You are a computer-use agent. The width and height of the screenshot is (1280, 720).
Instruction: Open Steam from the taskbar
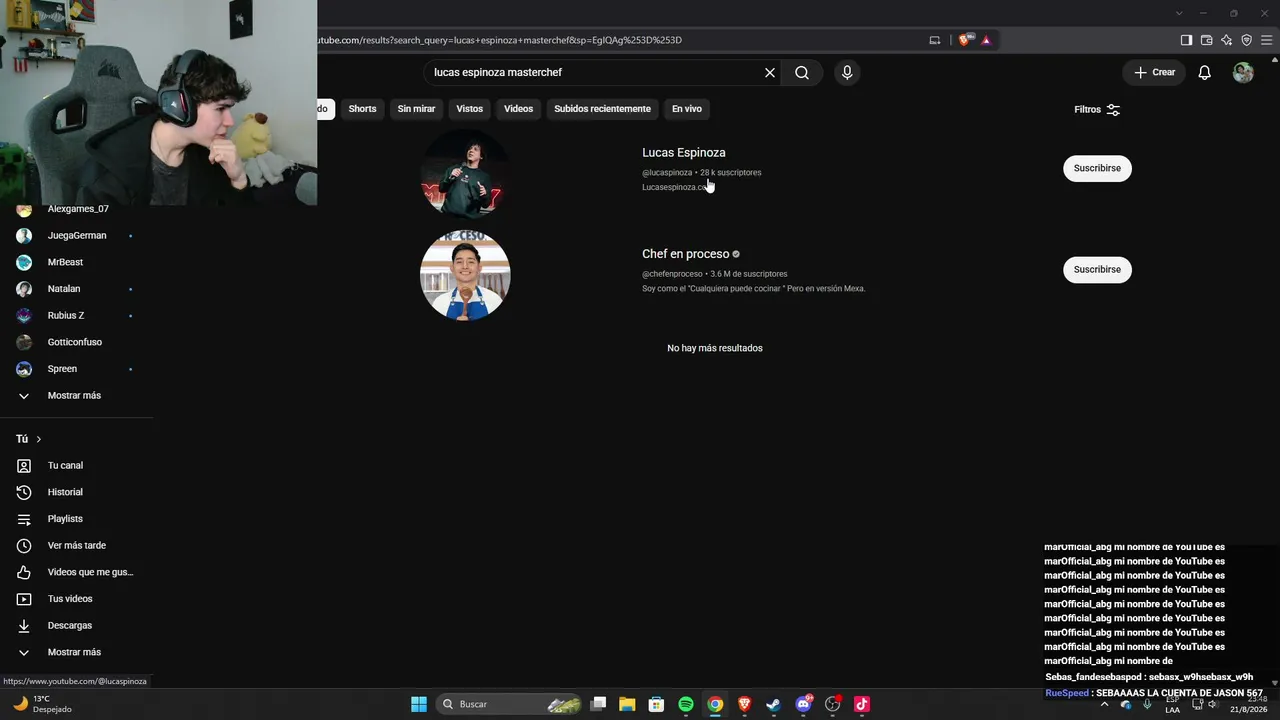[773, 704]
